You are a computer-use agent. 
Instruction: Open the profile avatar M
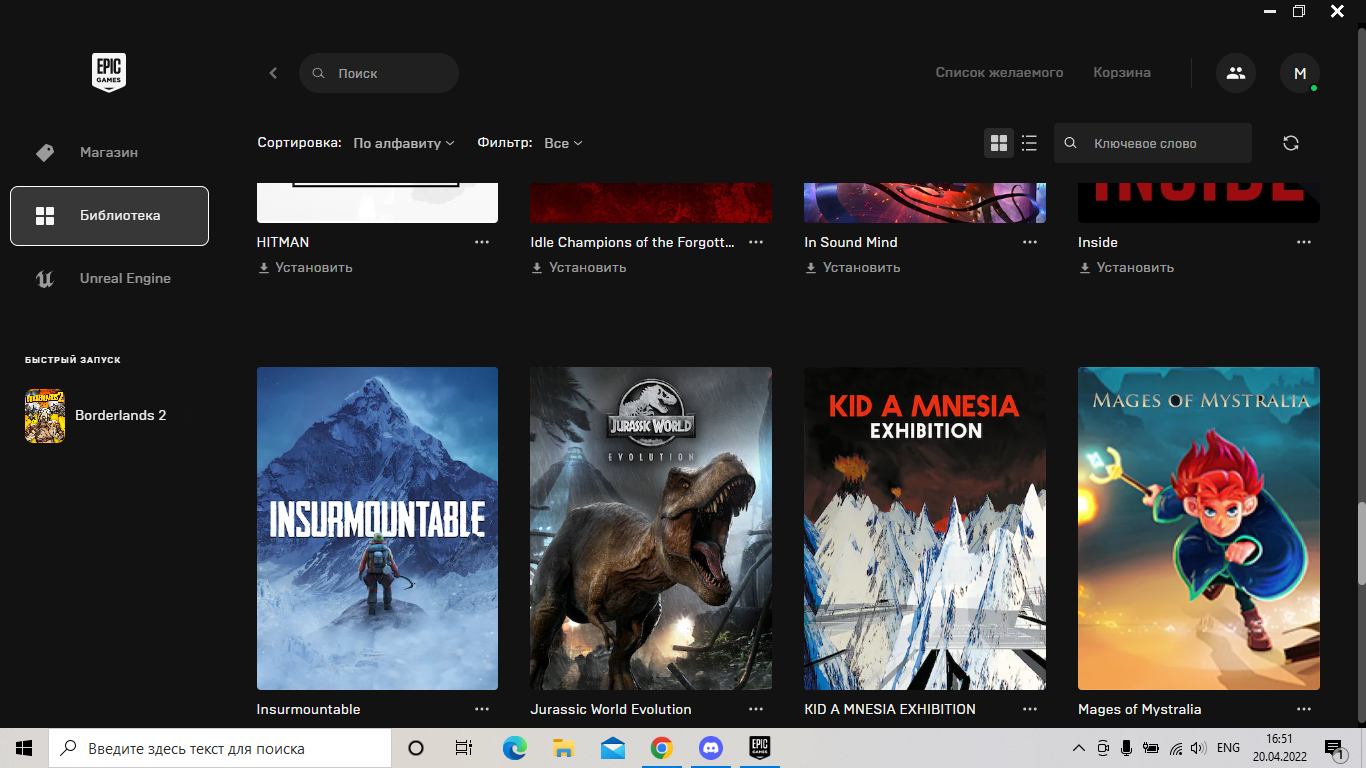click(1300, 73)
